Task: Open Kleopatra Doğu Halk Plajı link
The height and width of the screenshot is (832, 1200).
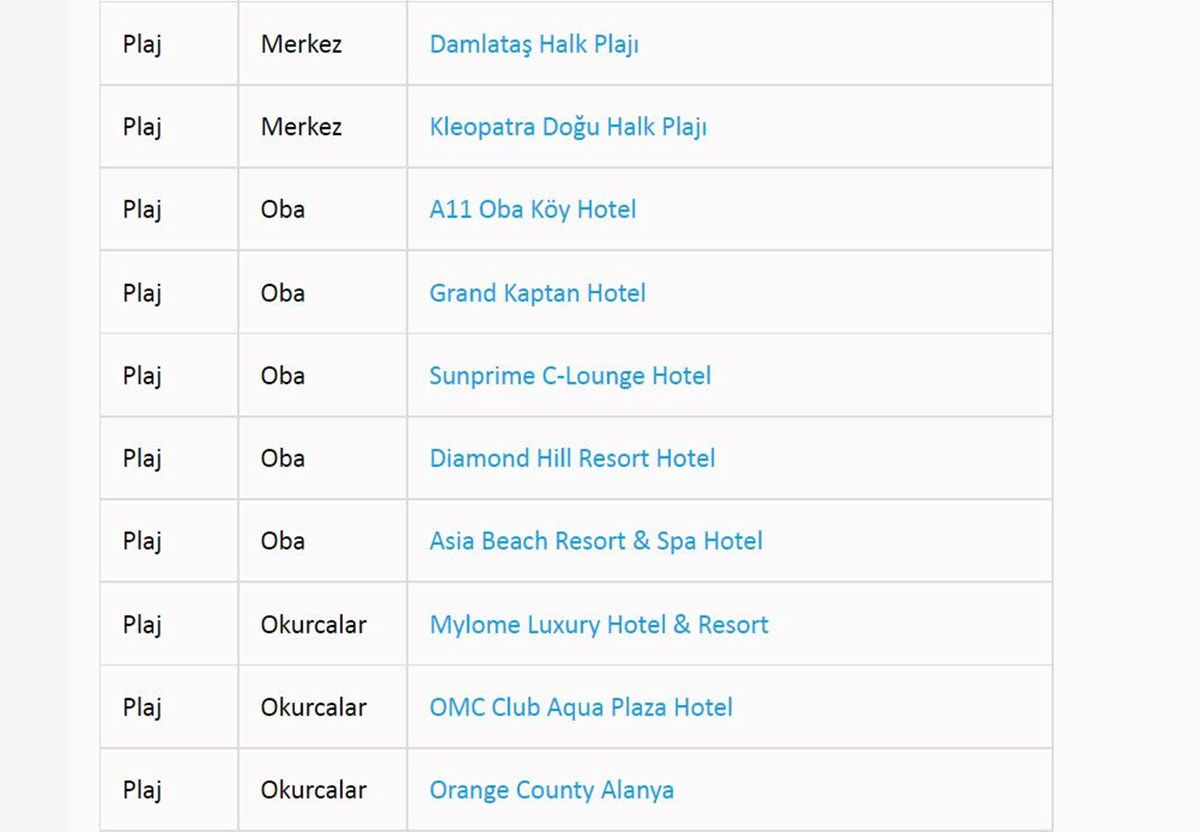Action: (568, 127)
